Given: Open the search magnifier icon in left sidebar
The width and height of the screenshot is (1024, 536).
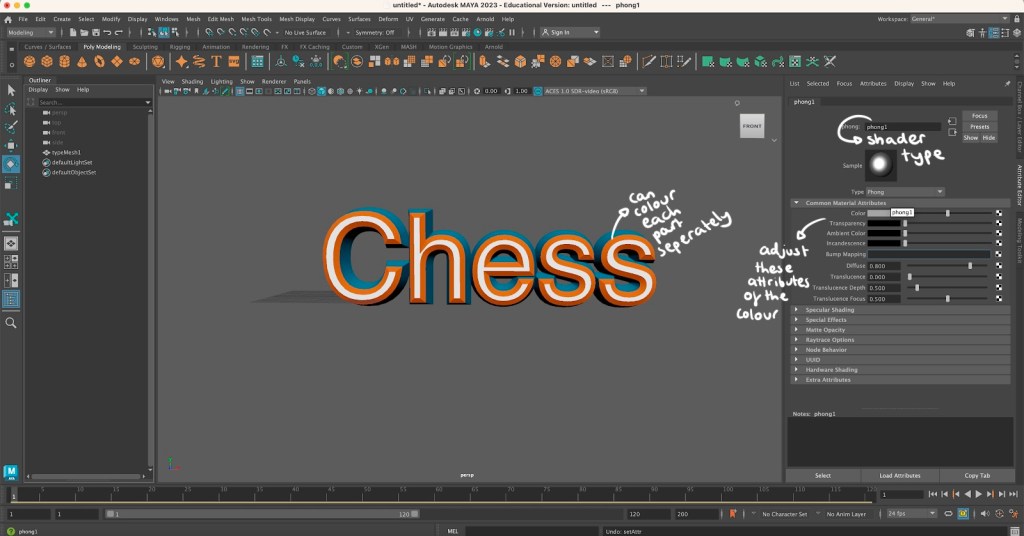Looking at the screenshot, I should tap(11, 323).
